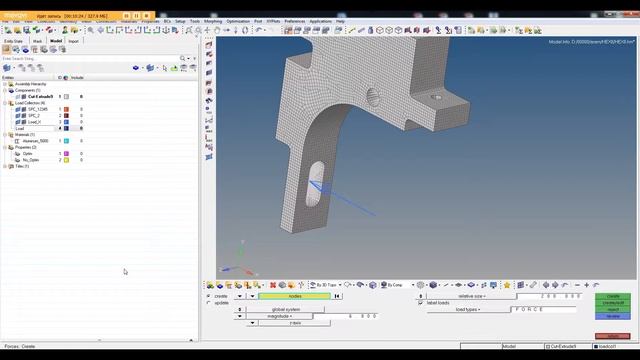Click the magnifier find icon in top-left toolbar
Screen dimensions: 640x360
click(x=90, y=30)
